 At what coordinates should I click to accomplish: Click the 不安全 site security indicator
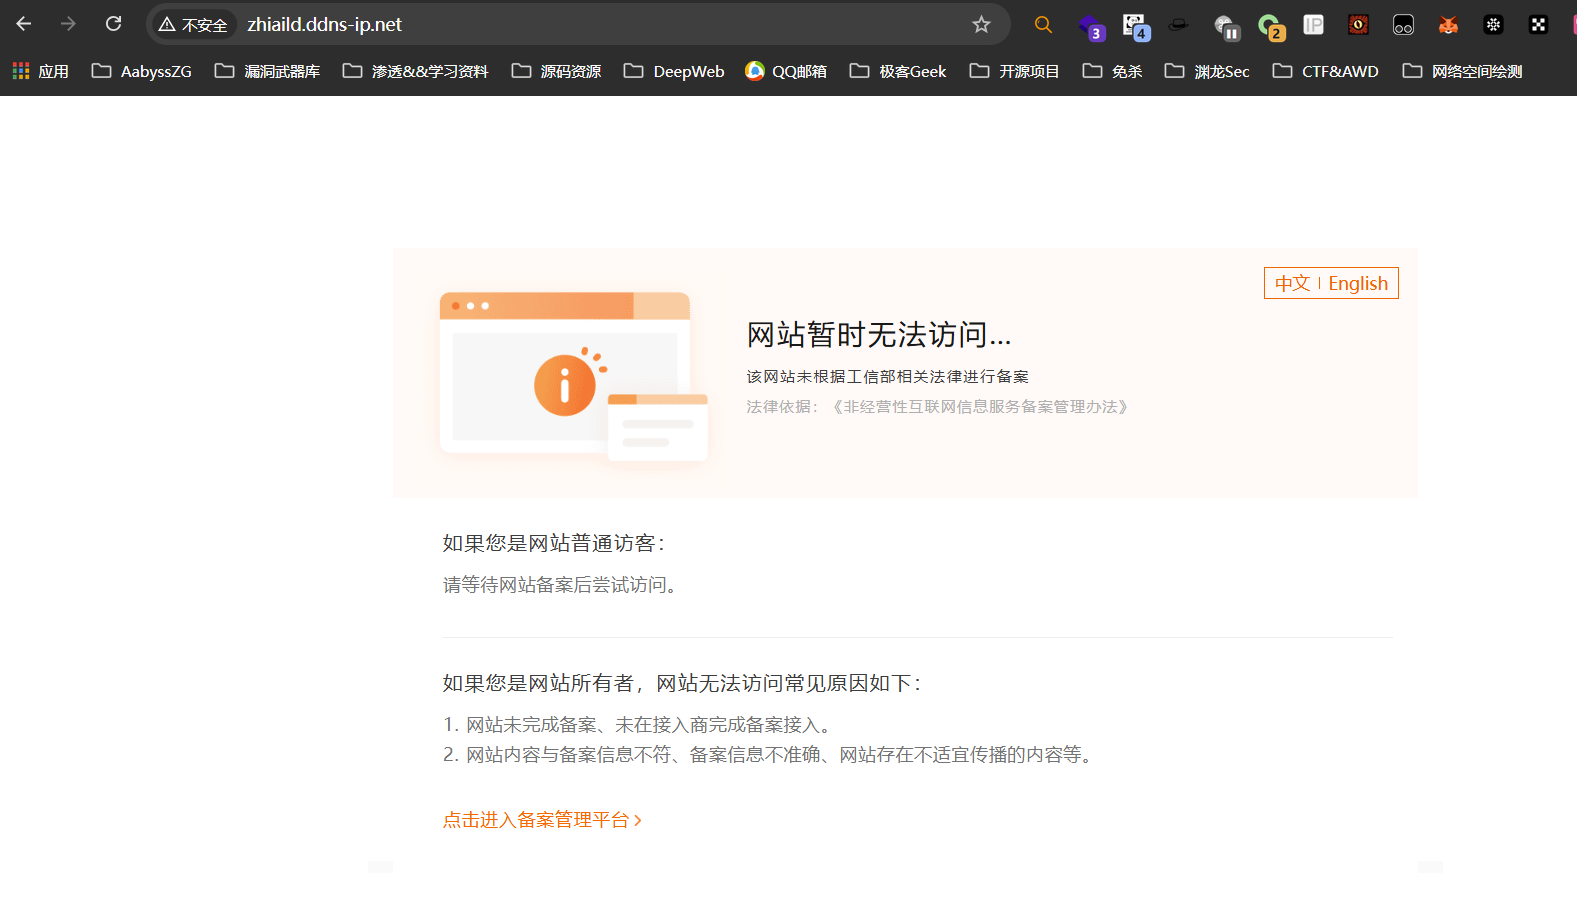194,25
